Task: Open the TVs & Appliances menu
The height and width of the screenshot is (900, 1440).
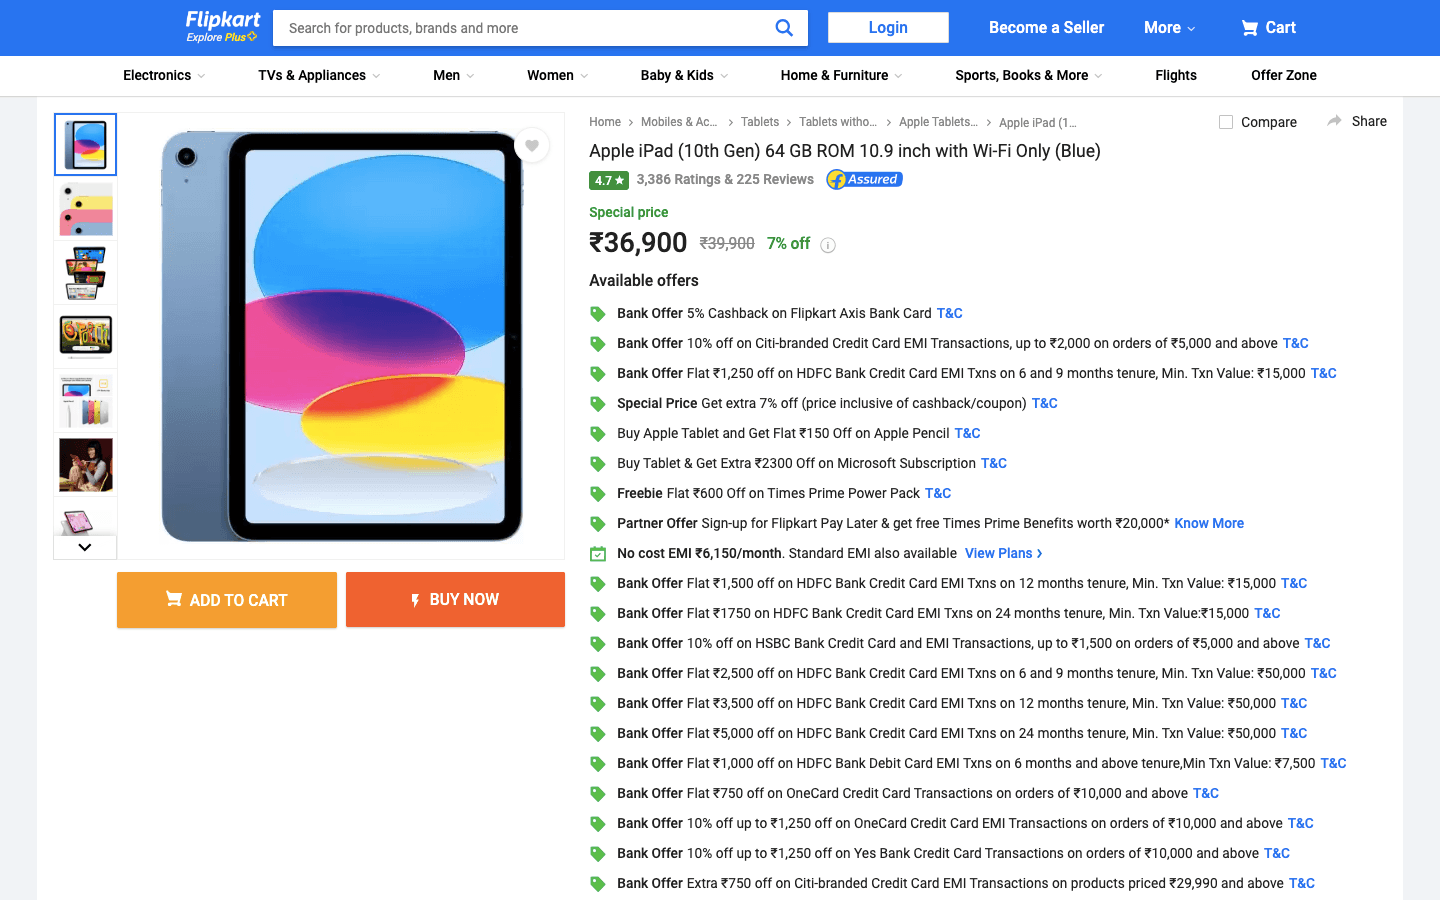Action: (x=319, y=75)
